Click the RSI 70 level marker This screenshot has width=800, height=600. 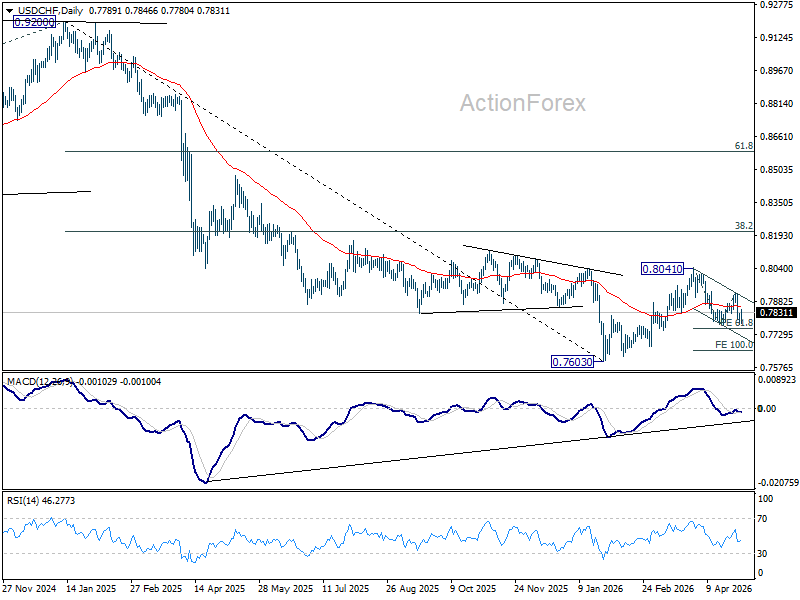762,519
